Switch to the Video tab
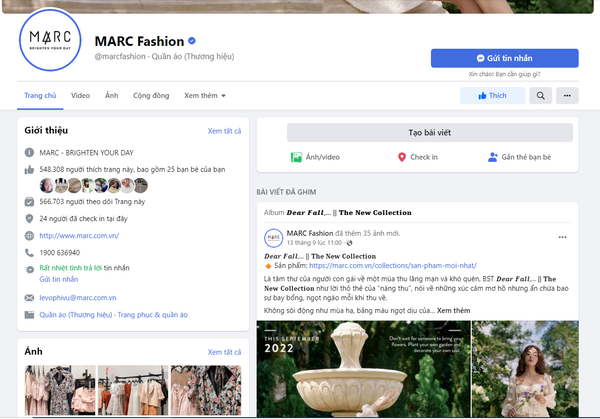 [80, 96]
